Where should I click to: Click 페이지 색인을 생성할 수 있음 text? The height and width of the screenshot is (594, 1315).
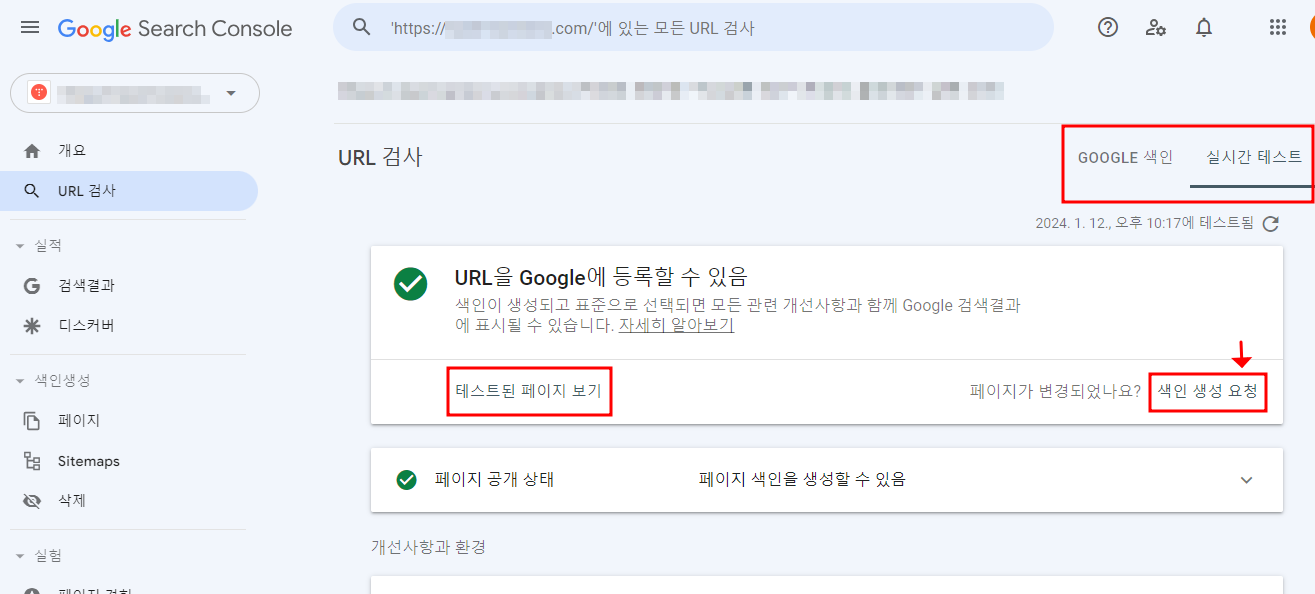[802, 480]
